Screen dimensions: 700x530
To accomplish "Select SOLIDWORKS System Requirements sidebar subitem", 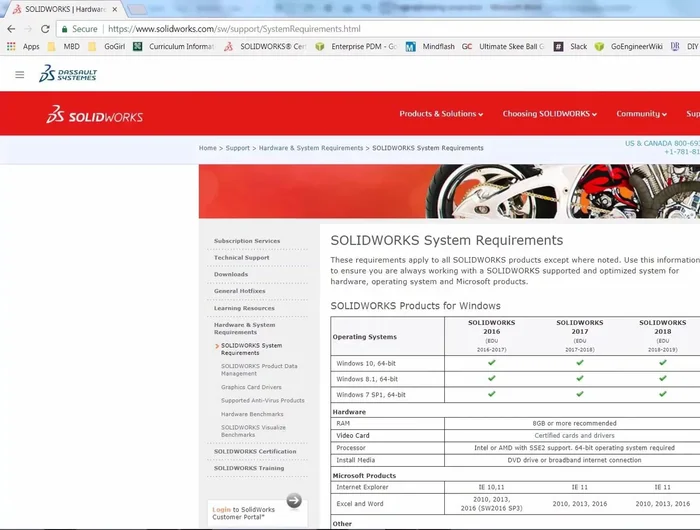I will (x=251, y=349).
